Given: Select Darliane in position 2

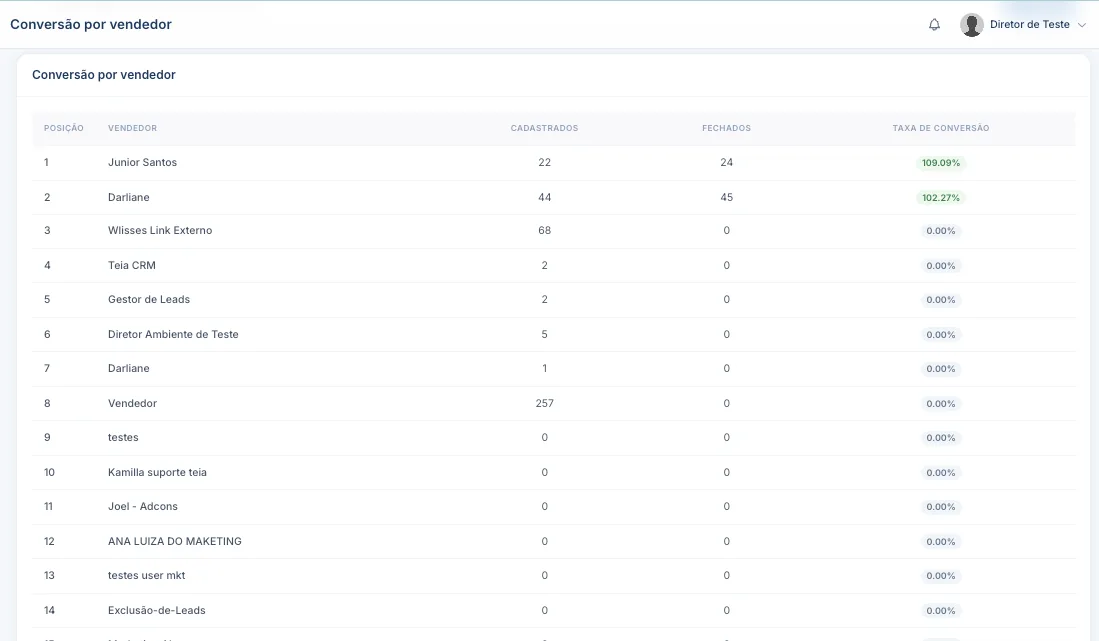Looking at the screenshot, I should 128,198.
